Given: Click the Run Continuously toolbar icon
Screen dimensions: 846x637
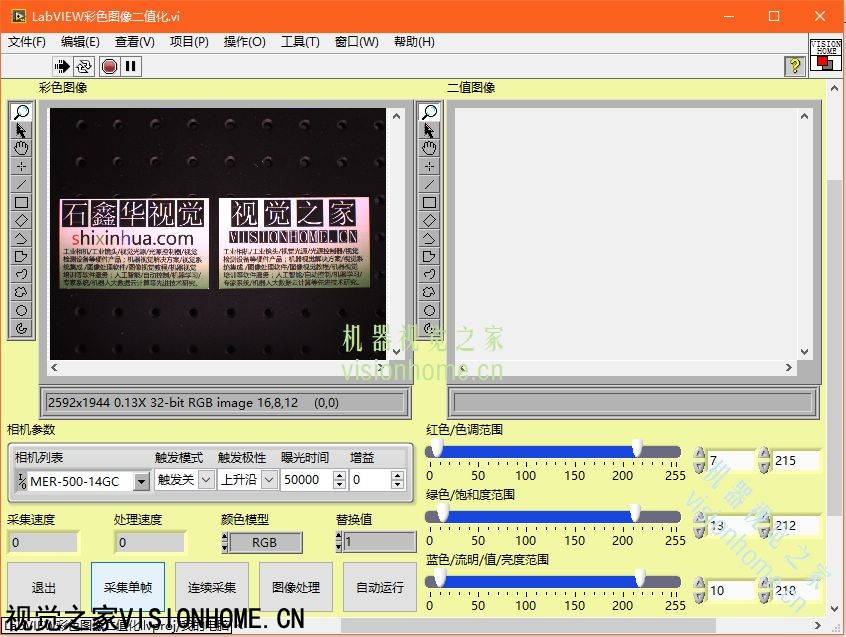Looking at the screenshot, I should click(x=84, y=66).
